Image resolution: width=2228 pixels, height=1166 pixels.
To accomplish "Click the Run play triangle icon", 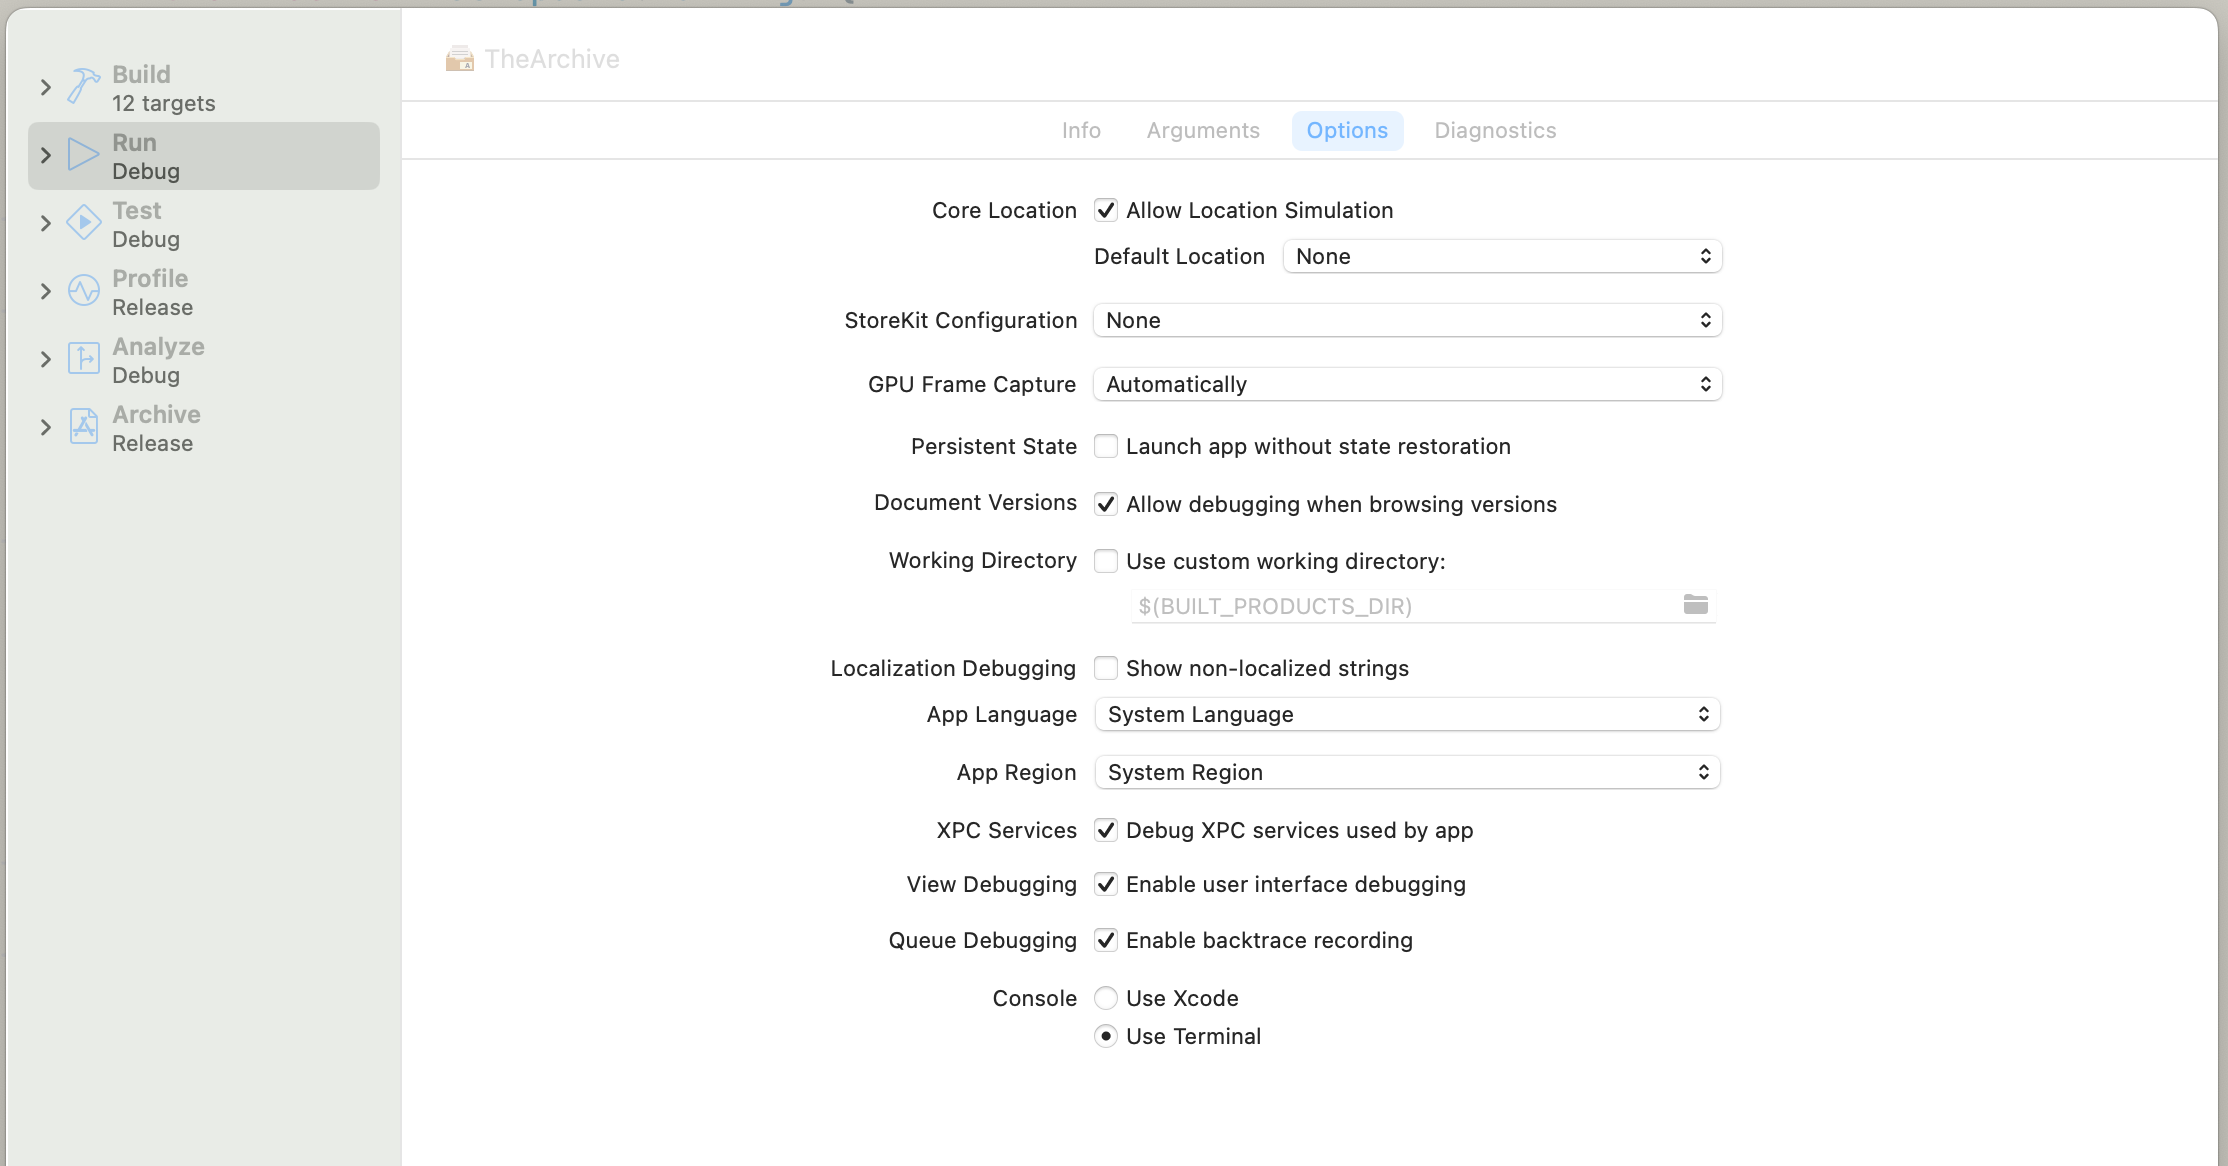I will click(84, 155).
